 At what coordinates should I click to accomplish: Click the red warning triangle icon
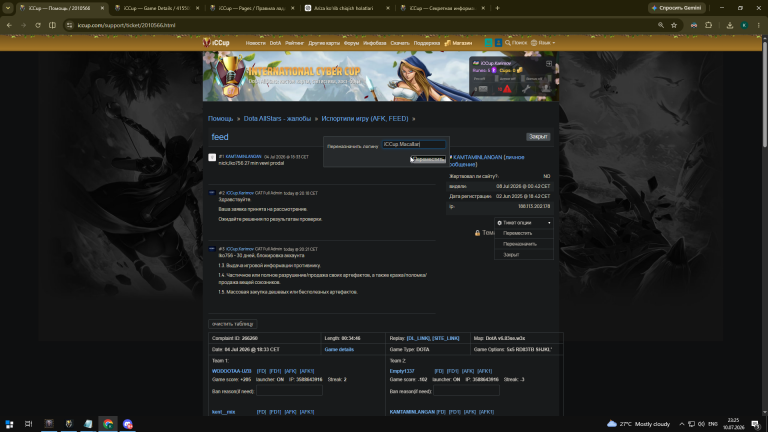(x=507, y=89)
